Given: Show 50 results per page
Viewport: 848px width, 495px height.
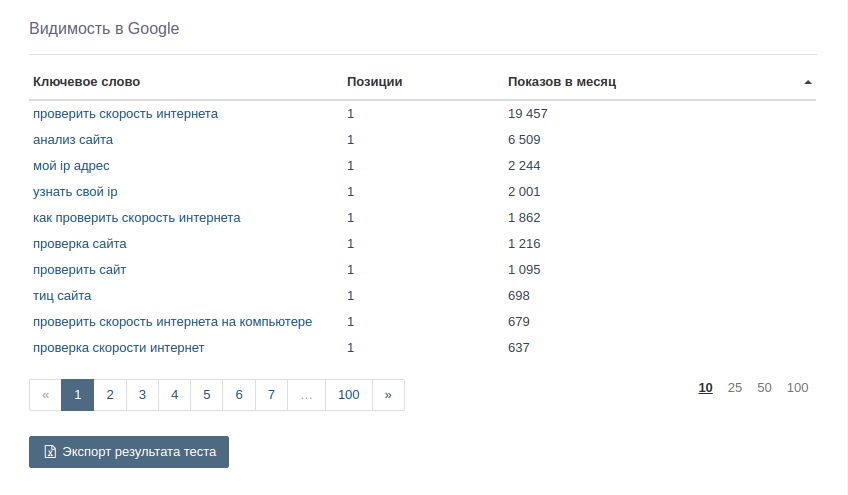Looking at the screenshot, I should click(764, 388).
